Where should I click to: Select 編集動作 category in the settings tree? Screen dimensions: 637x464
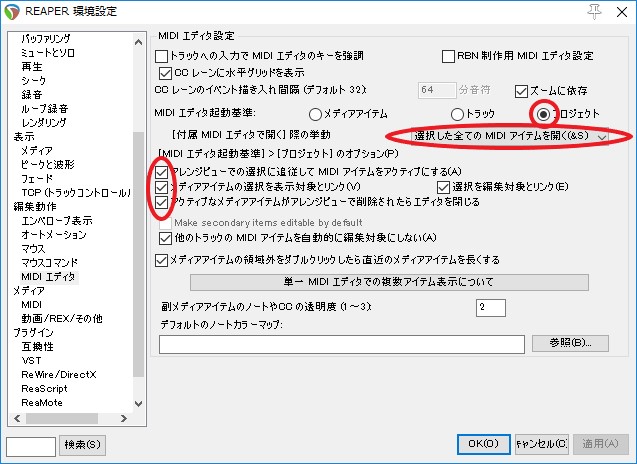[35, 206]
